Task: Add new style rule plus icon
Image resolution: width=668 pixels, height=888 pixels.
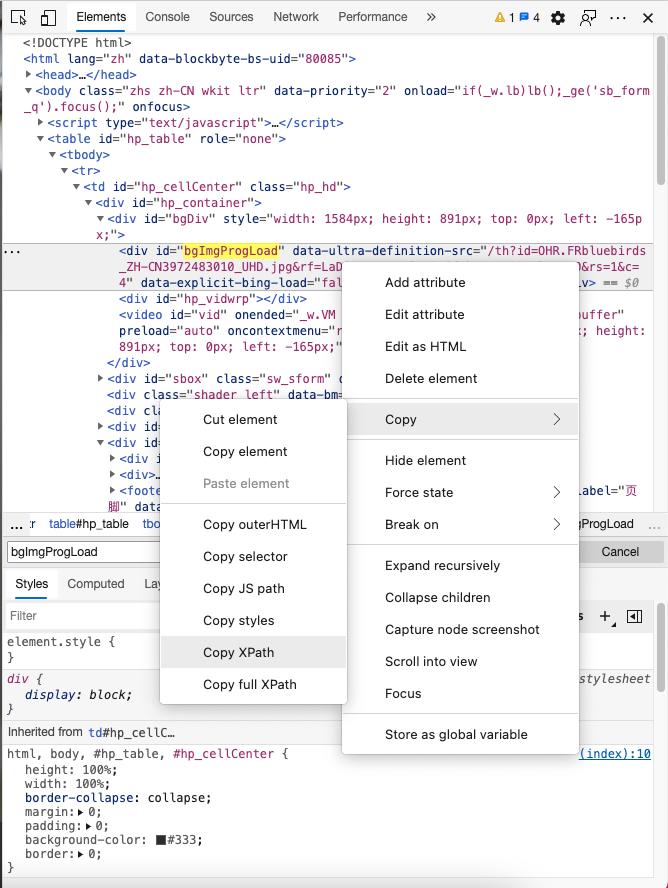Action: pyautogui.click(x=605, y=616)
